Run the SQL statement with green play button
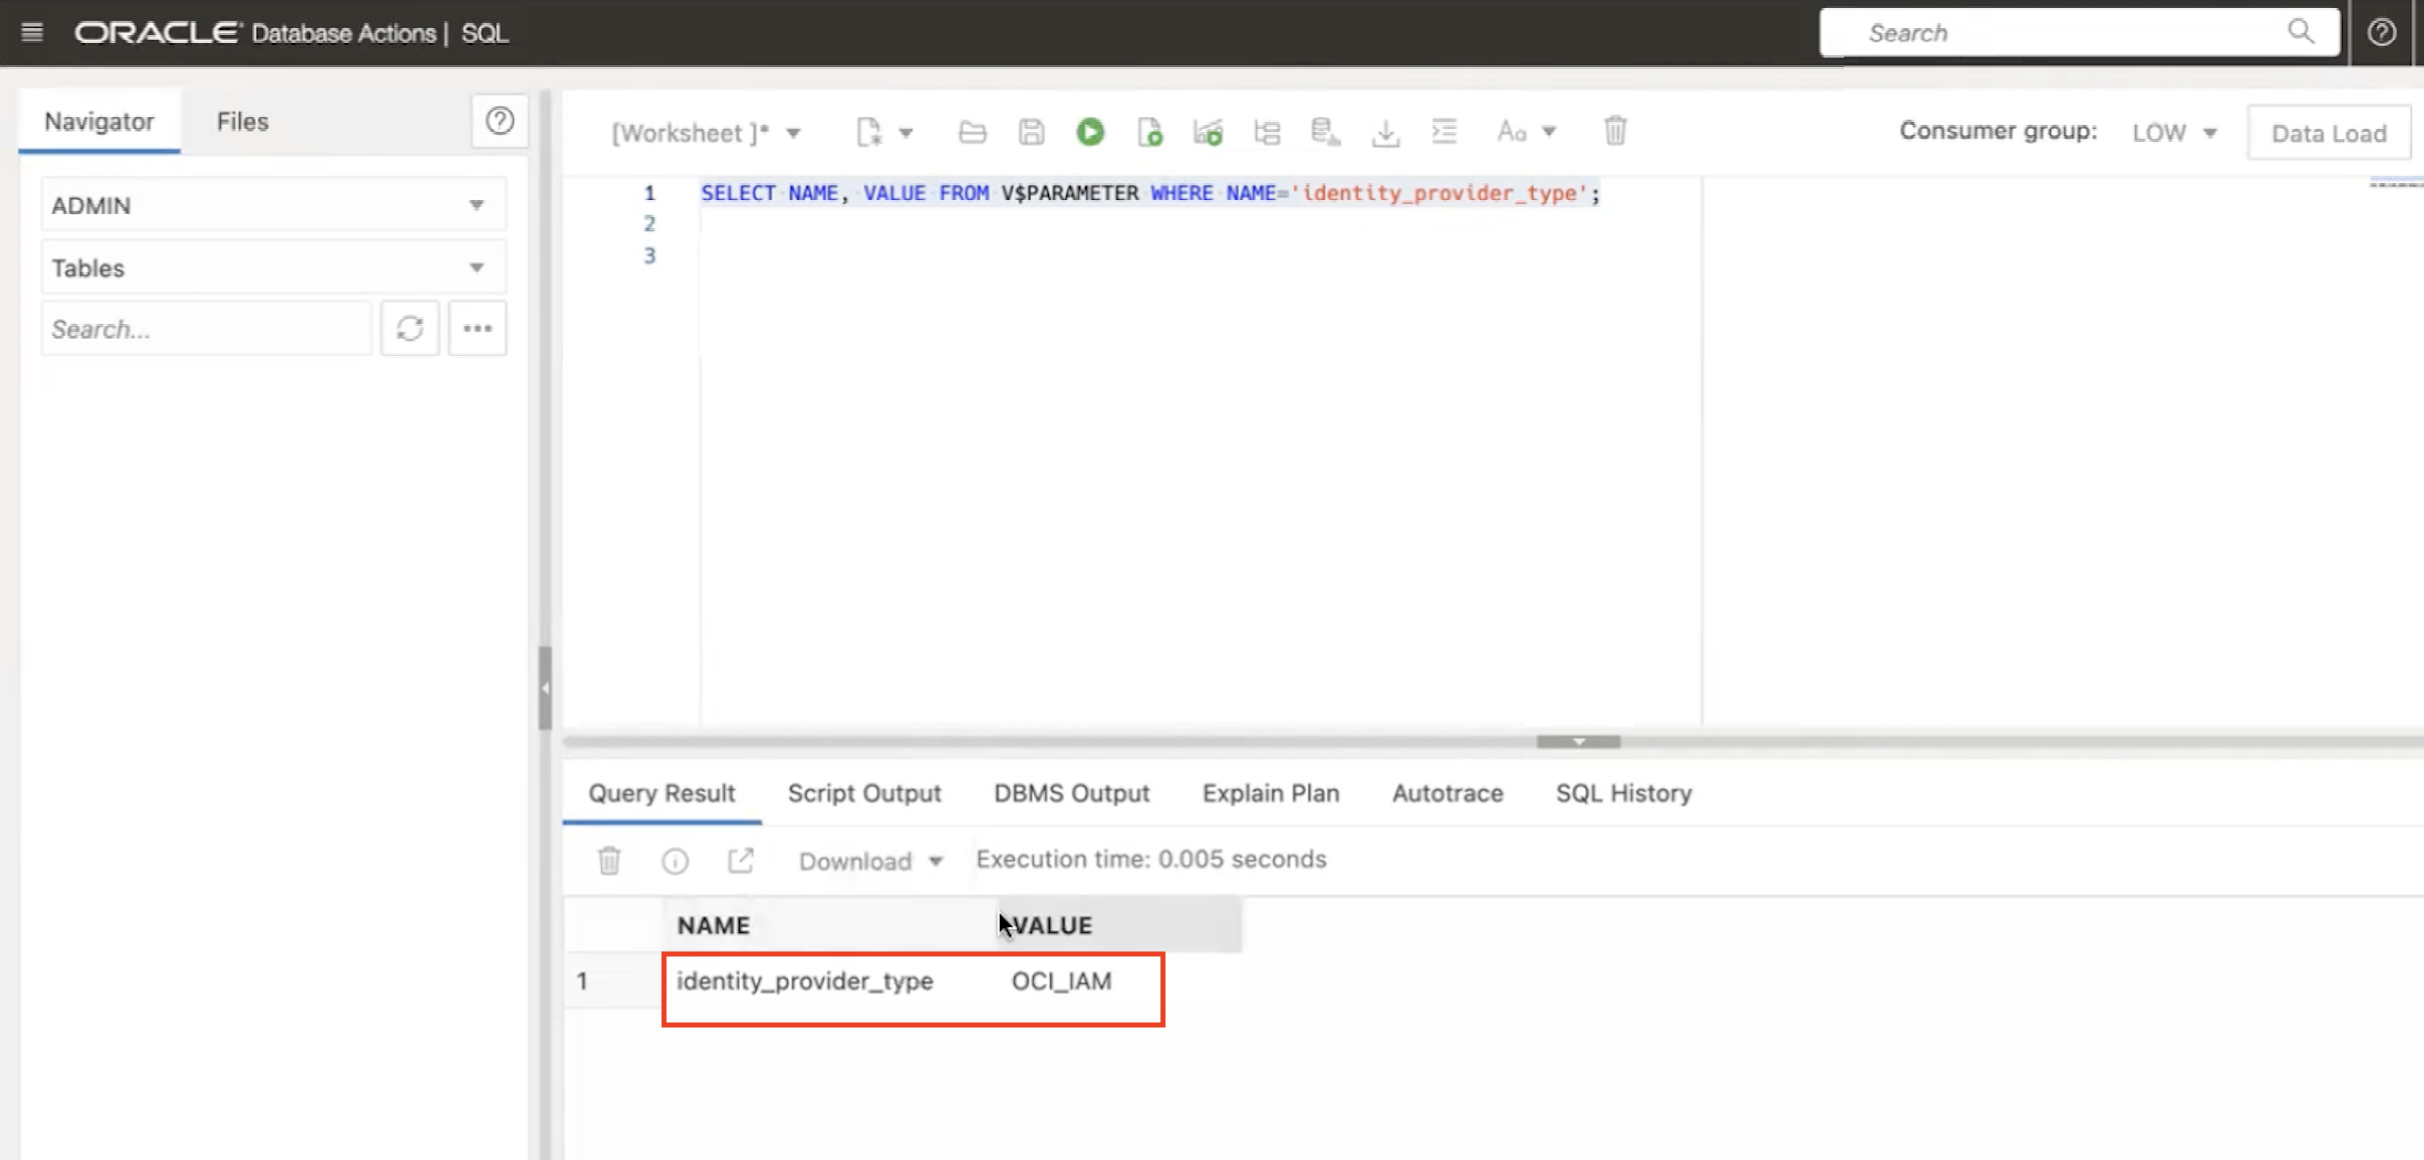 point(1090,132)
